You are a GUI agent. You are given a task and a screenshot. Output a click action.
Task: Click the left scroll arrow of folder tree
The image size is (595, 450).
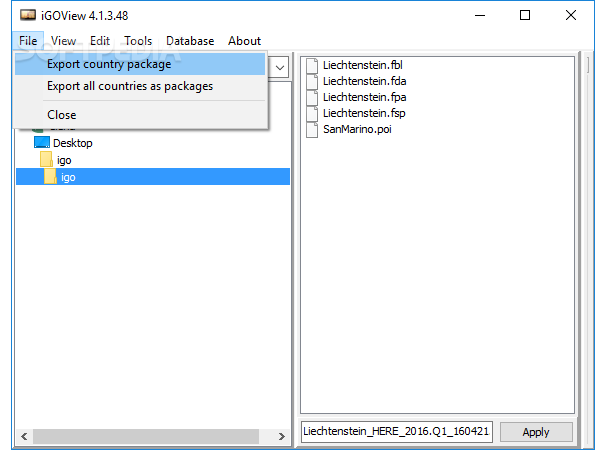coord(24,436)
